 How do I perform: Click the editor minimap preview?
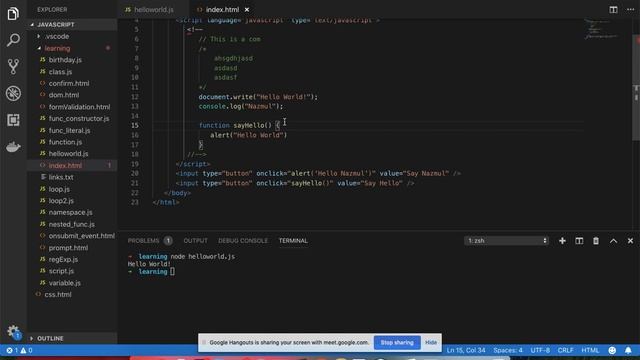point(601,29)
